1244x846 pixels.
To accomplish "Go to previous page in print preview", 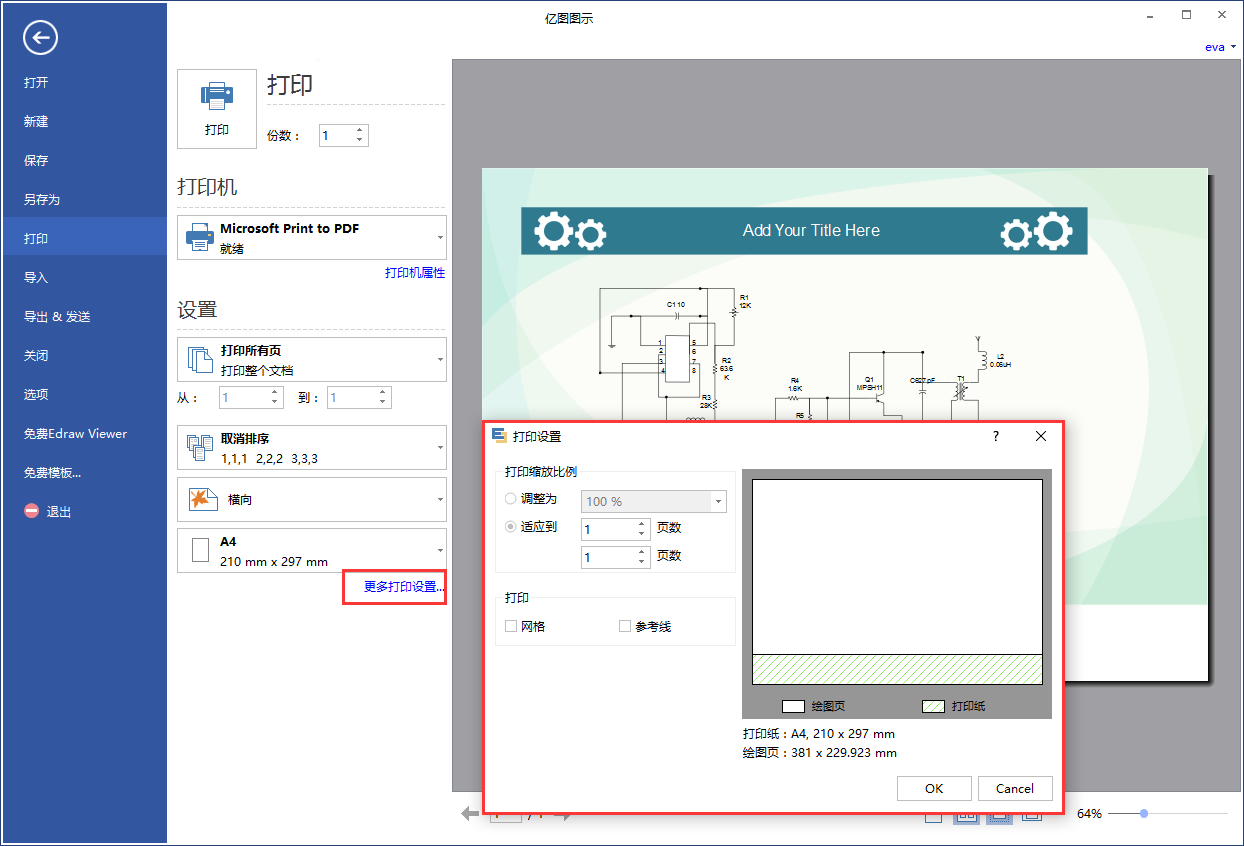I will tap(469, 814).
